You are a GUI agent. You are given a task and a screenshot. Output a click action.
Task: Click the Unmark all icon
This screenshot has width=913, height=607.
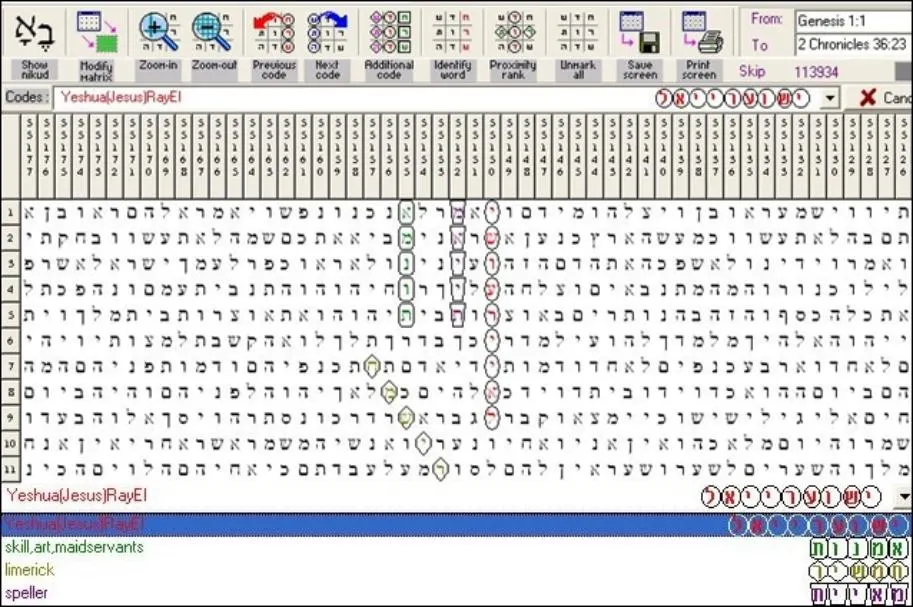(578, 32)
